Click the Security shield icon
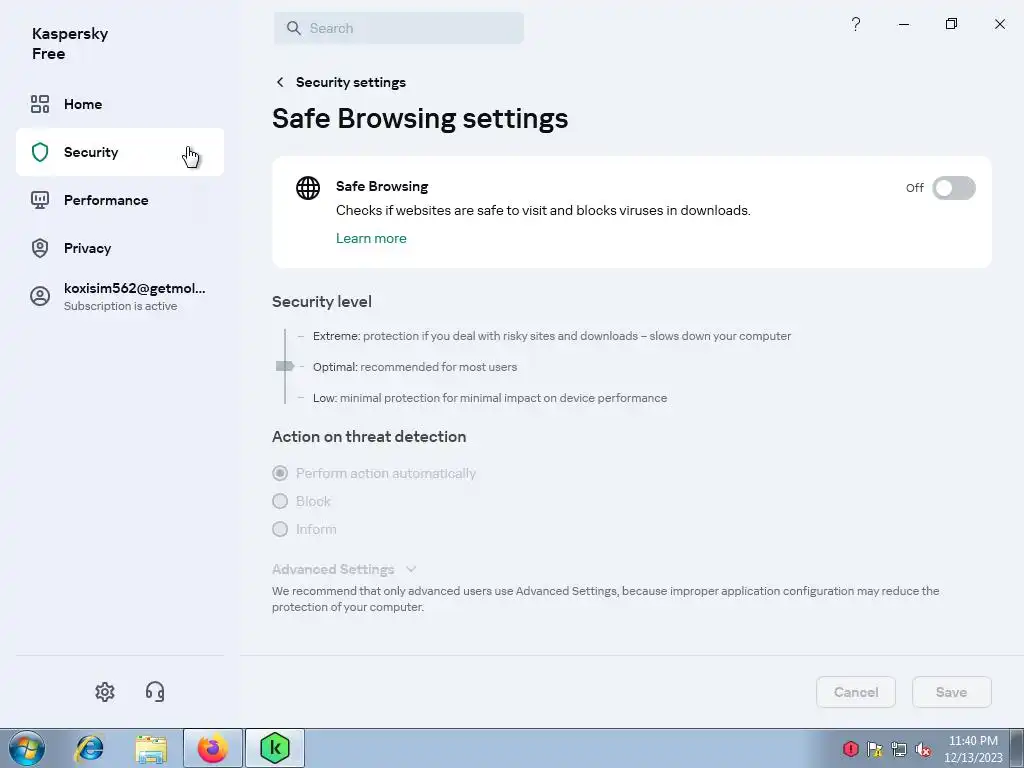This screenshot has height=768, width=1024. click(x=40, y=152)
